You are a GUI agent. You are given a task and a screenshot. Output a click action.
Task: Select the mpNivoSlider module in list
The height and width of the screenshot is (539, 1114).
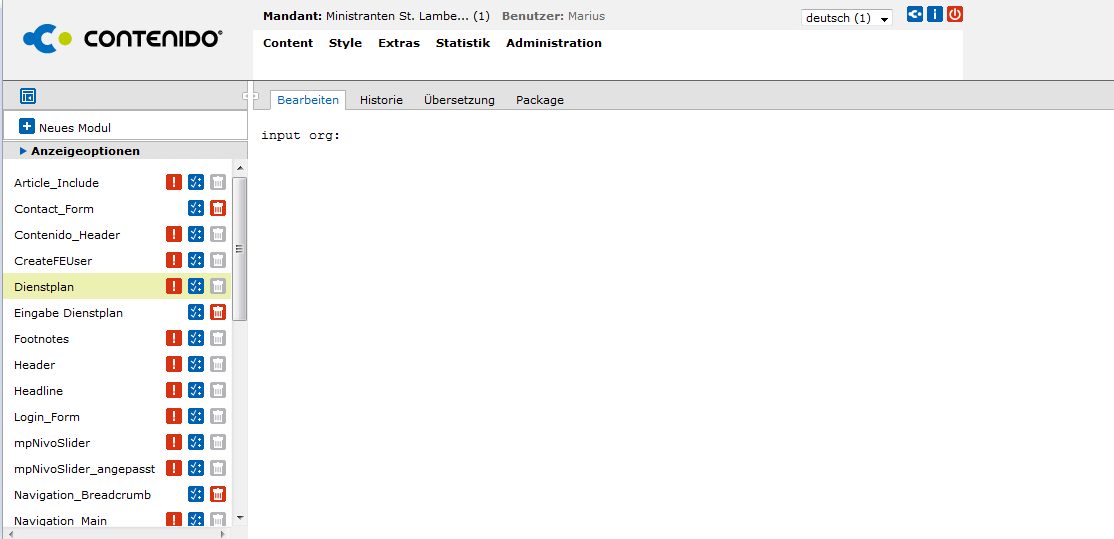(x=52, y=443)
